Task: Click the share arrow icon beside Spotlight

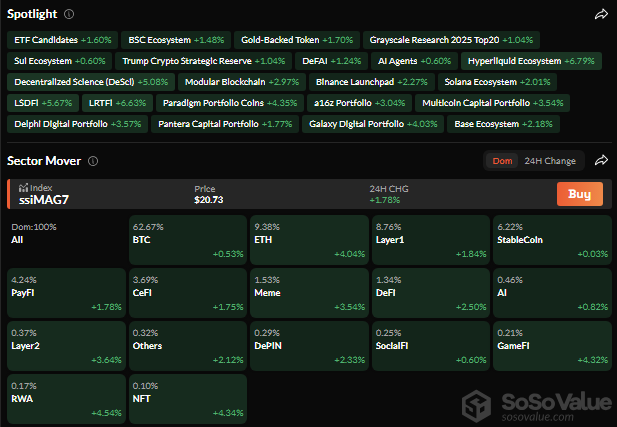Action: tap(601, 15)
